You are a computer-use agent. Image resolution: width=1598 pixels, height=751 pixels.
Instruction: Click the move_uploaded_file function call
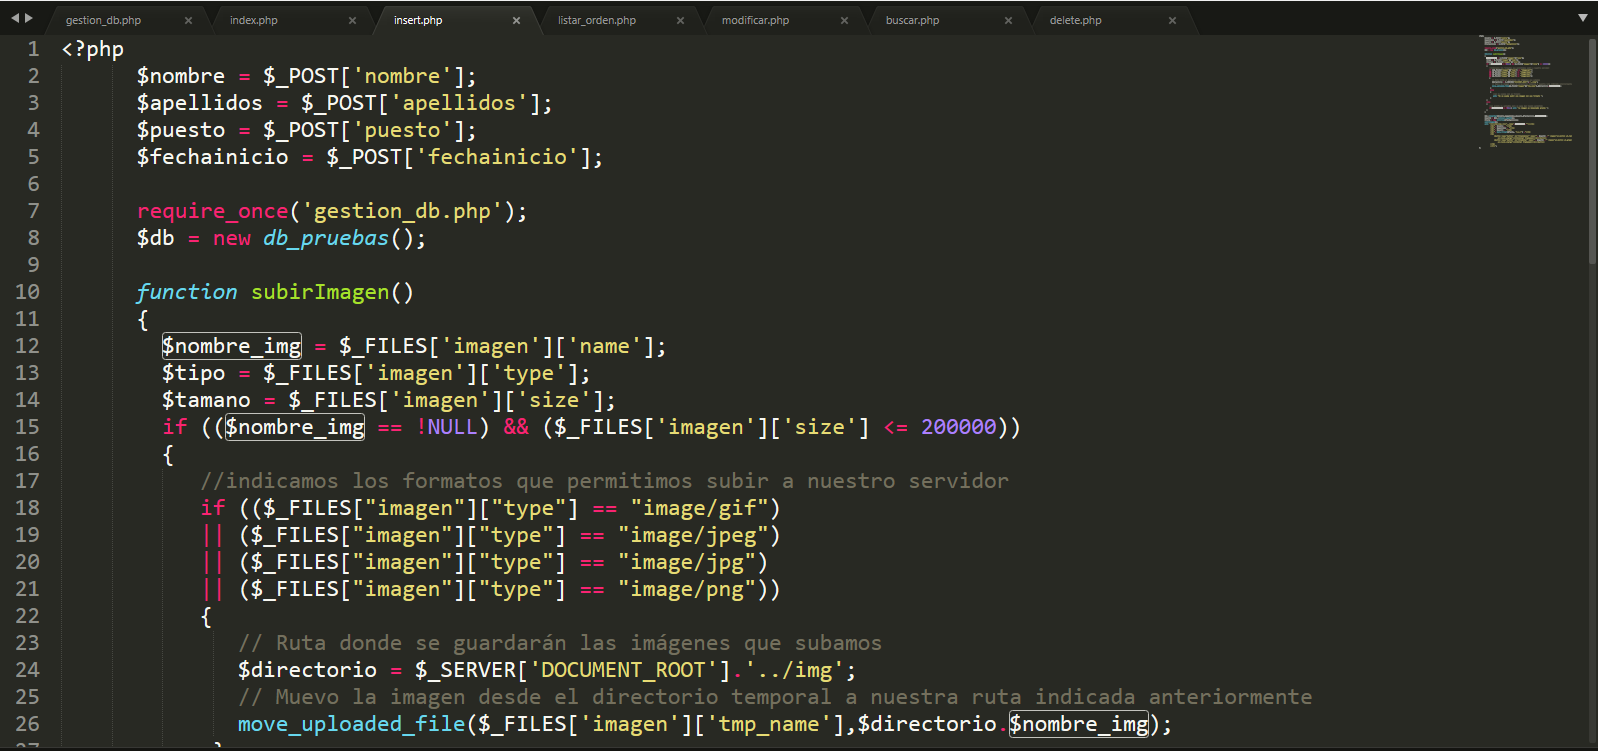tap(352, 724)
